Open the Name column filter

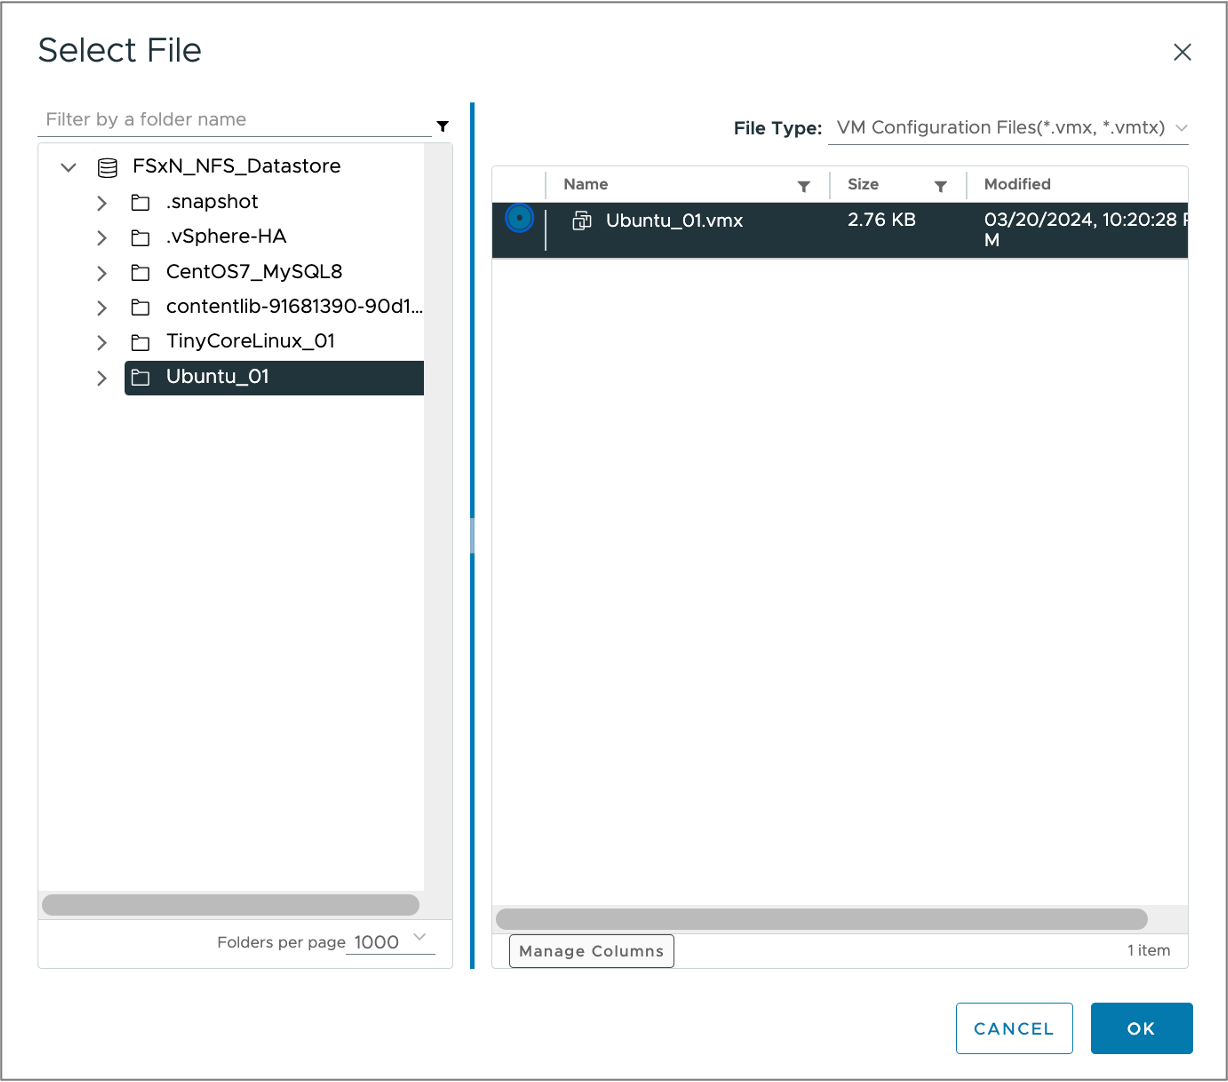(803, 186)
